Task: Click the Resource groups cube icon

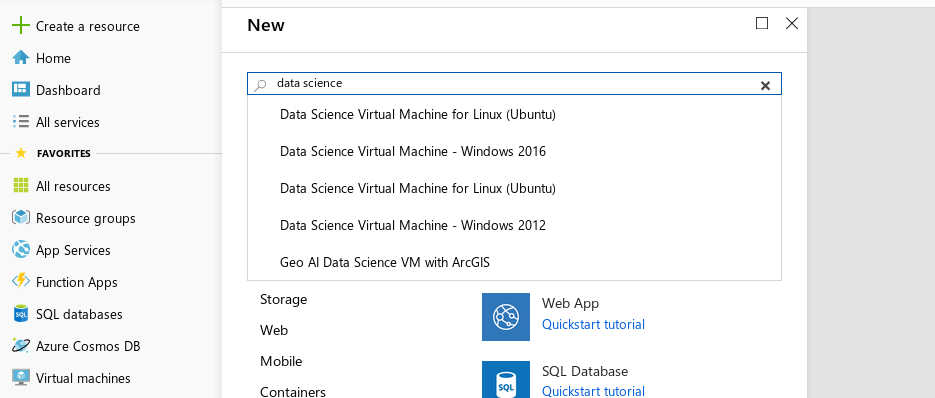Action: click(21, 218)
